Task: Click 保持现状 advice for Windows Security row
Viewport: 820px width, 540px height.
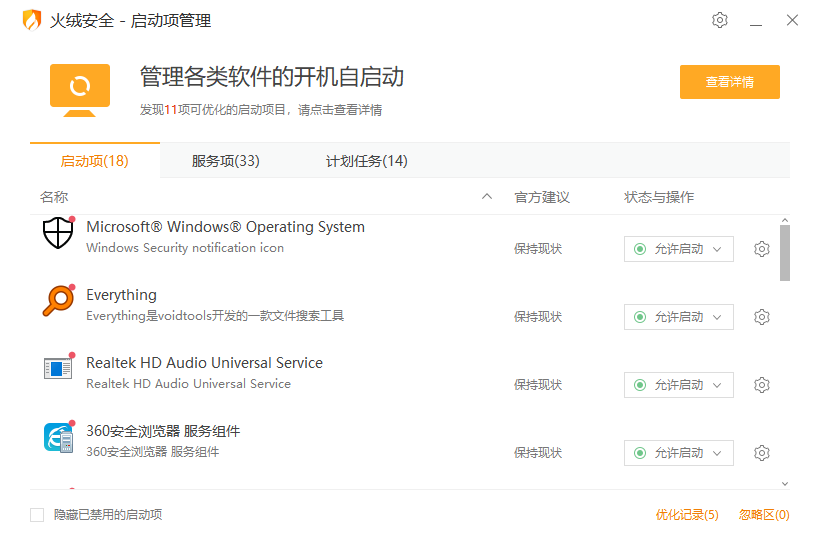Action: click(x=538, y=249)
